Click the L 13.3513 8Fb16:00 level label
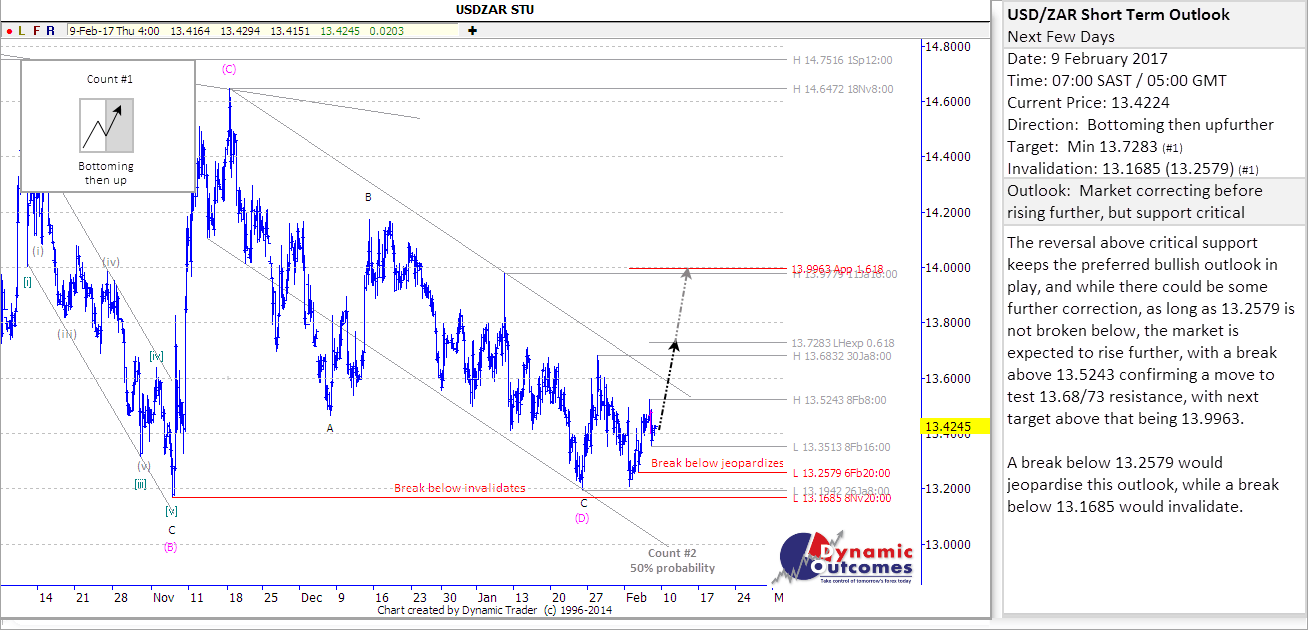Image resolution: width=1308 pixels, height=630 pixels. (841, 447)
